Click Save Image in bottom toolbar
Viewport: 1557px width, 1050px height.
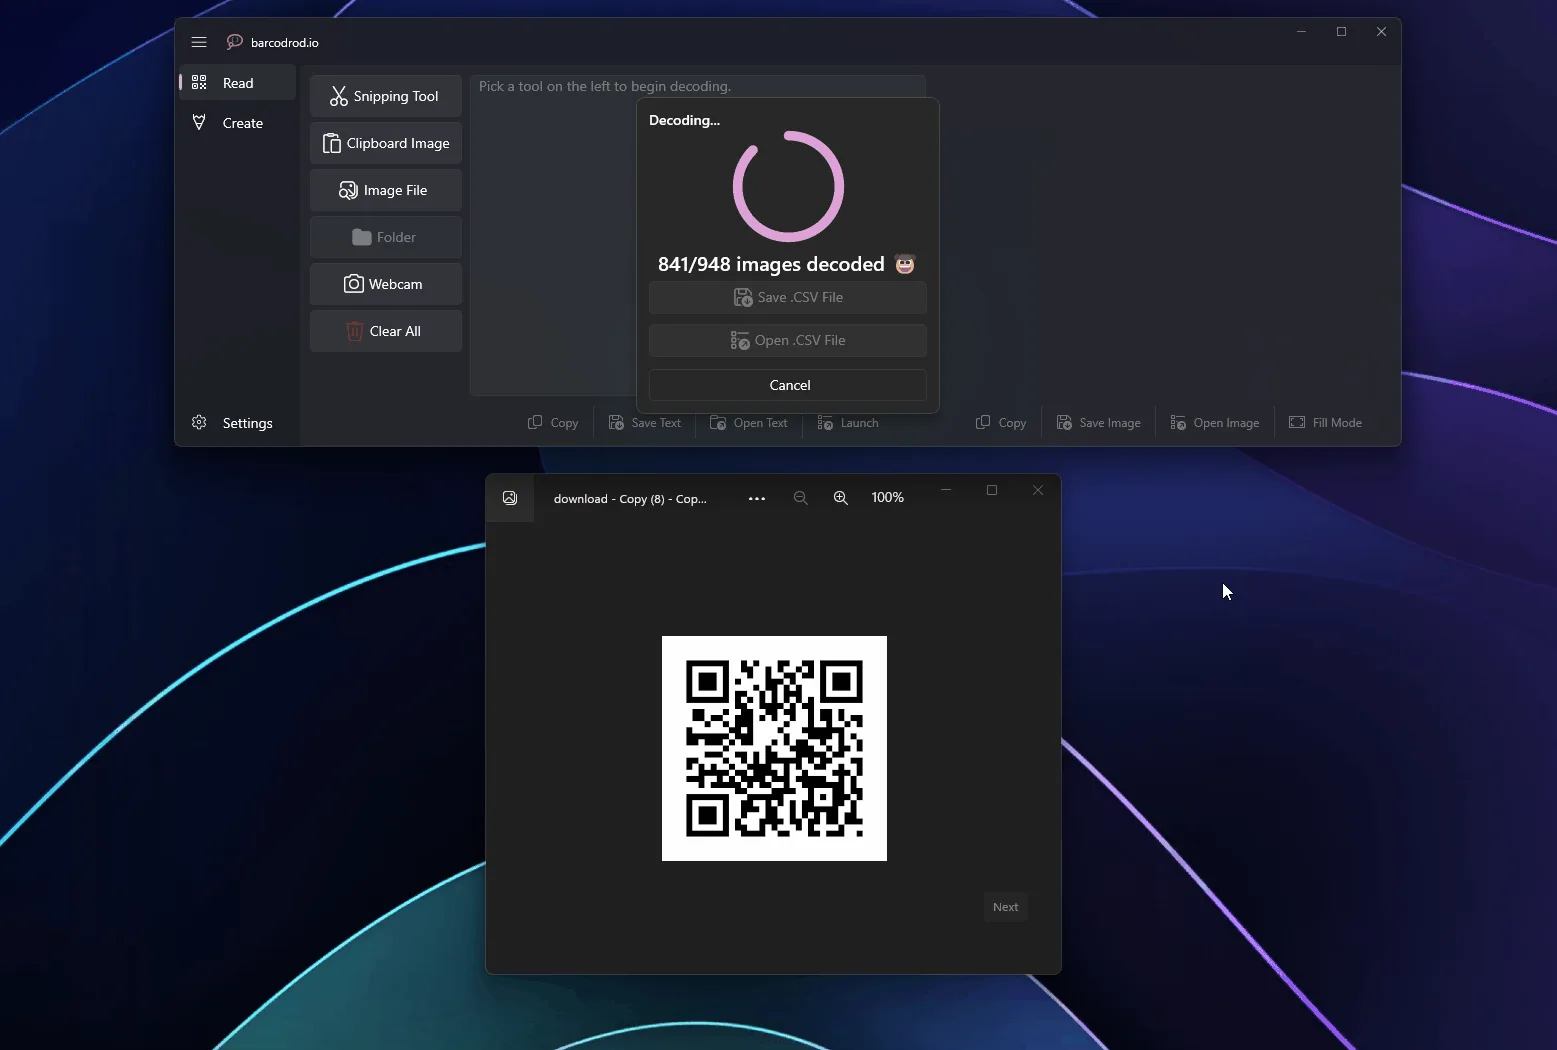1099,423
